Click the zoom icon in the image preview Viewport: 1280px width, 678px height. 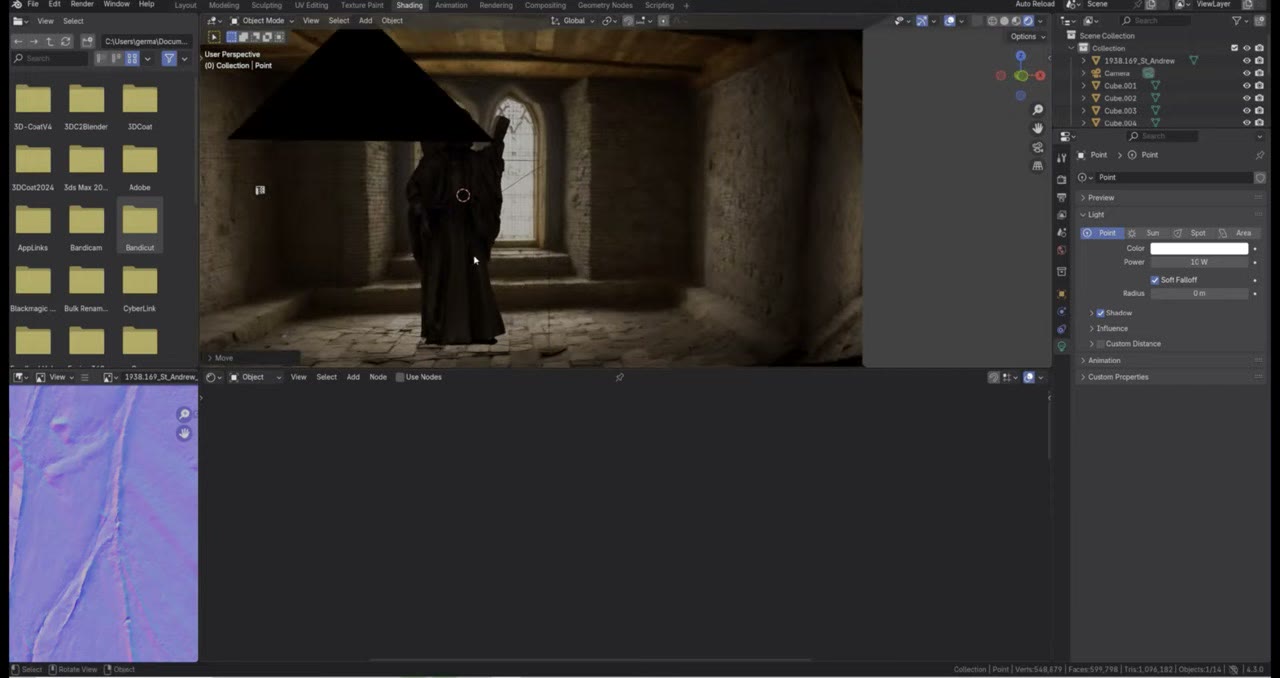[184, 414]
